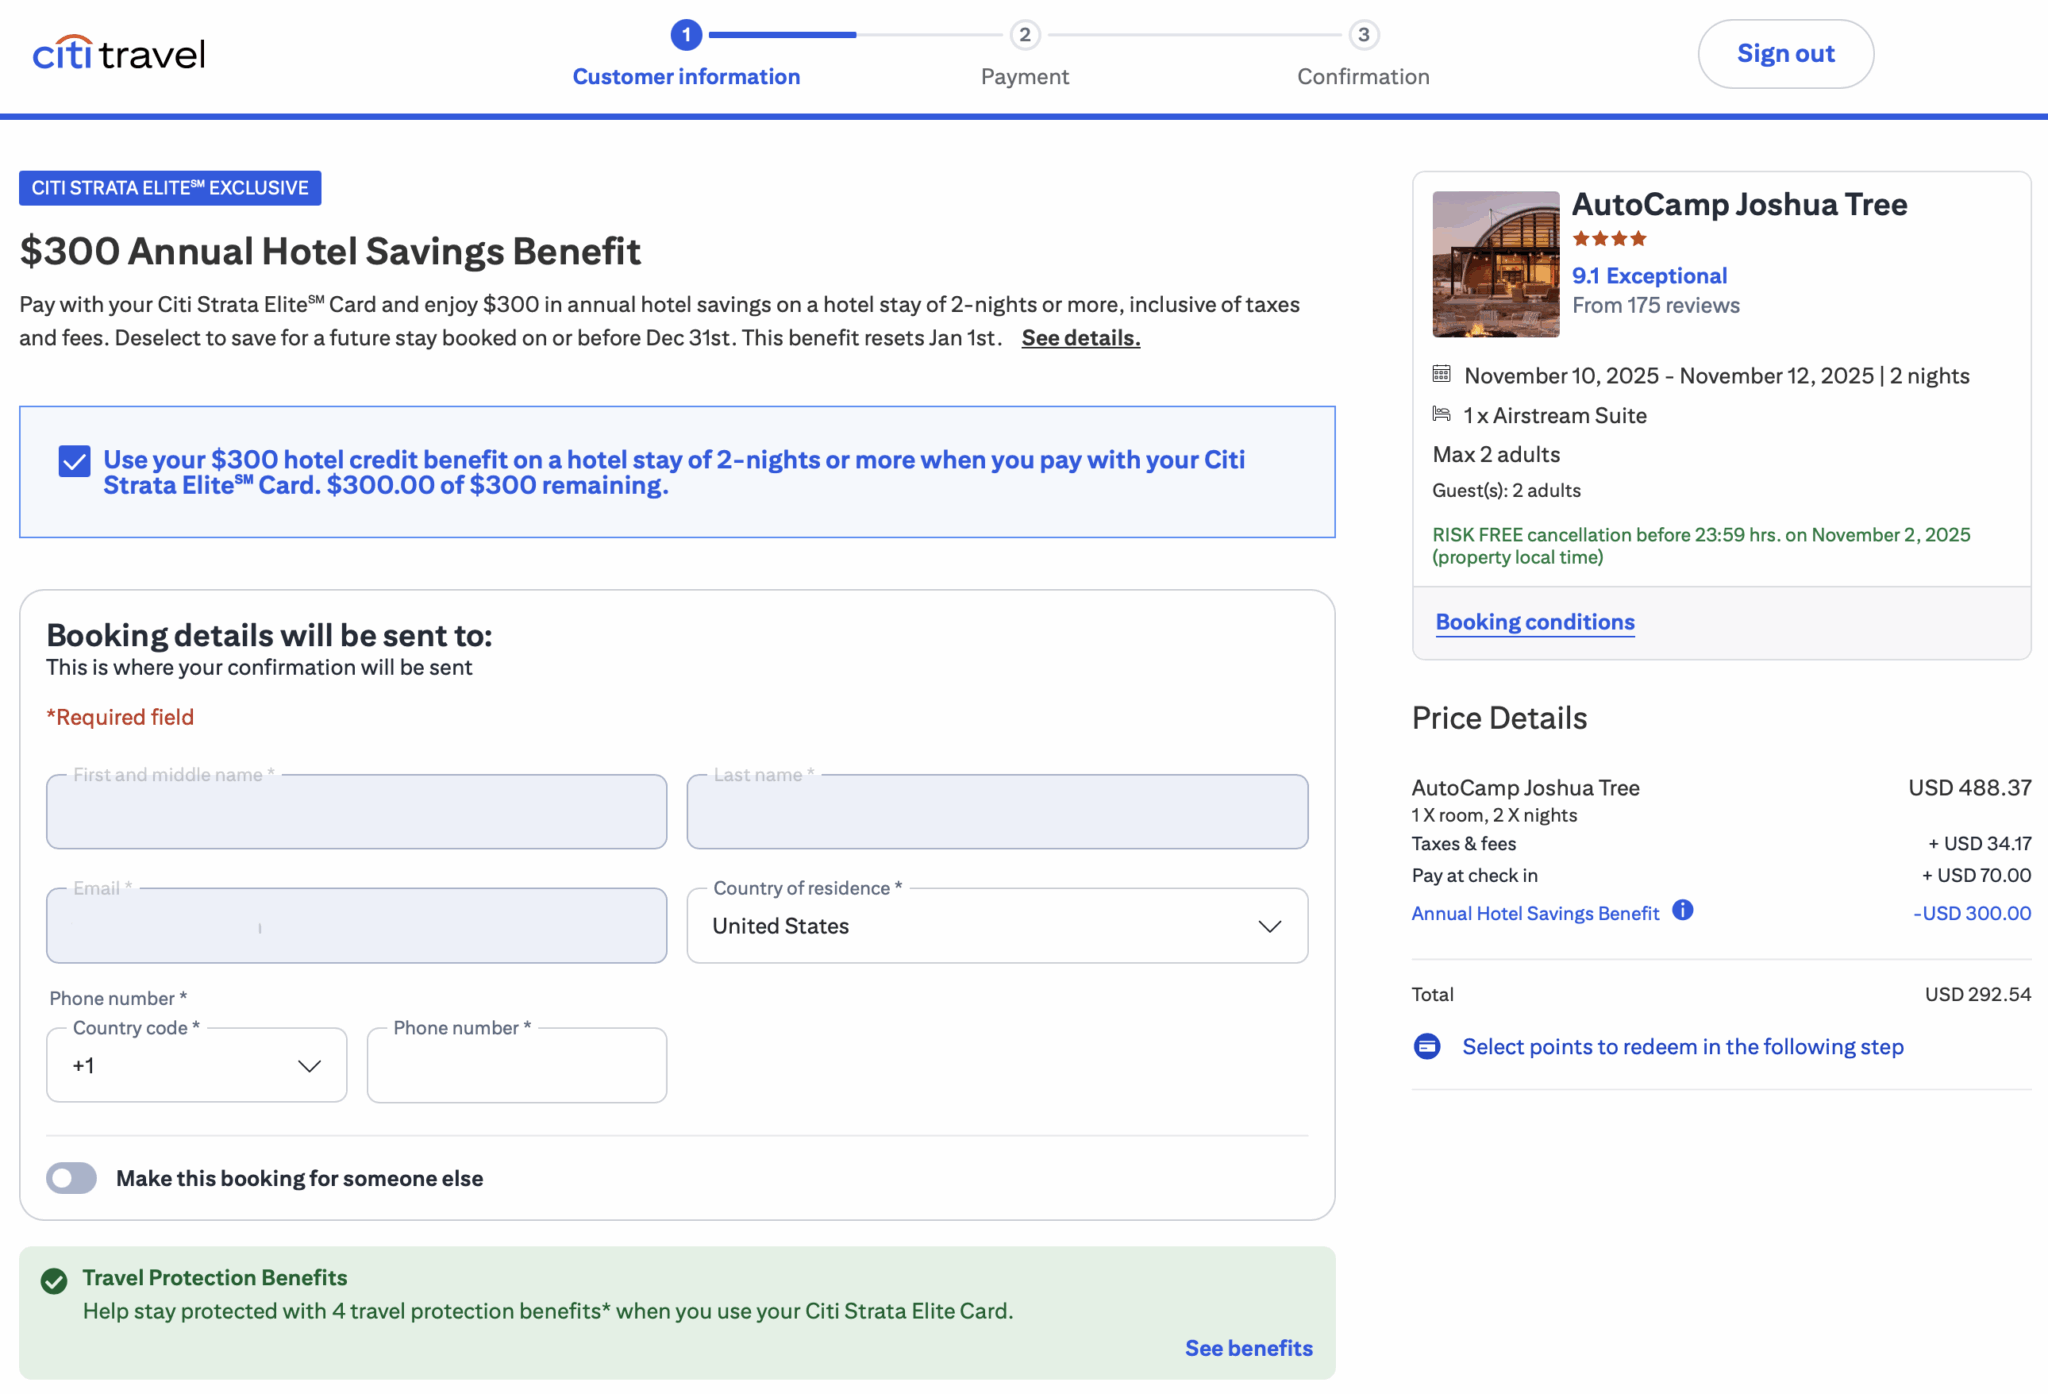
Task: Open the Annual Hotel Savings Benefit info icon
Action: pos(1684,911)
